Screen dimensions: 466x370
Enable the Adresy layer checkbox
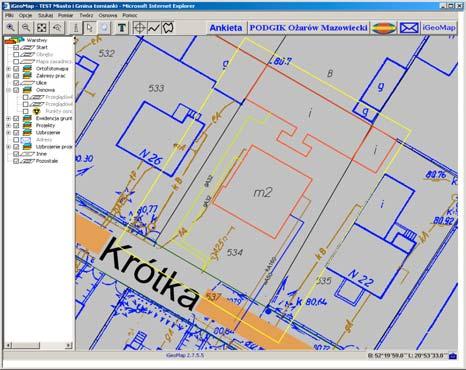tap(16, 140)
